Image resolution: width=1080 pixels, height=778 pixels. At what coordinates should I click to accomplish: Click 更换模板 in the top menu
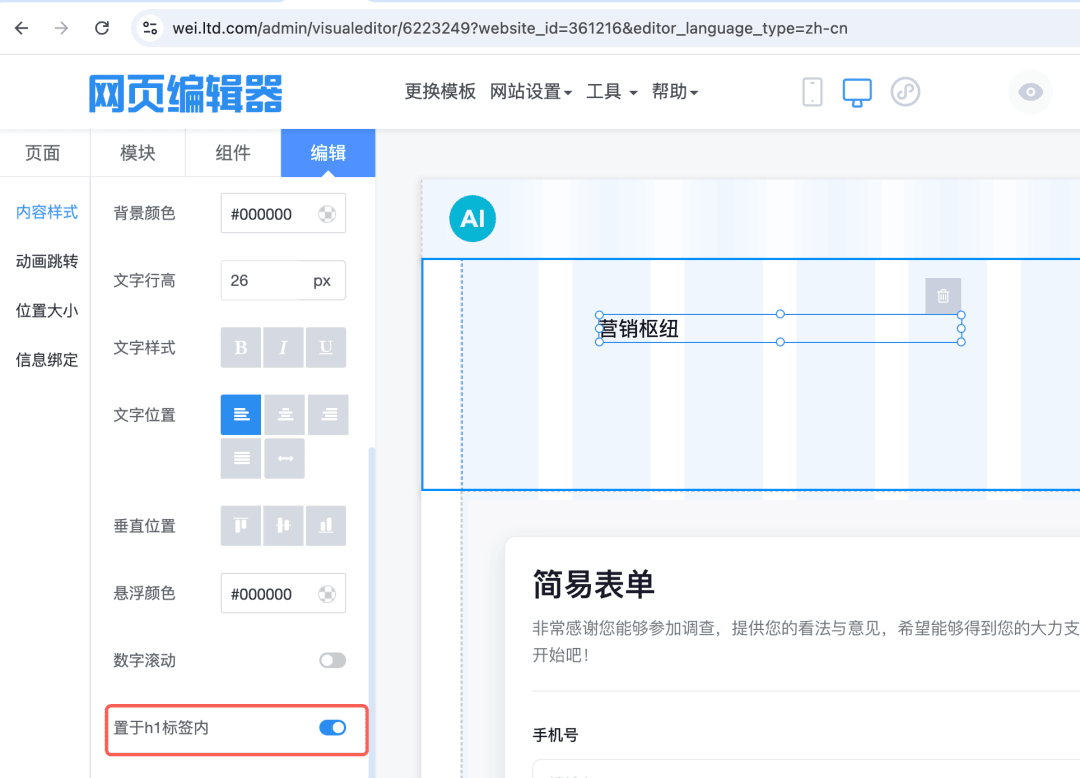(x=440, y=92)
